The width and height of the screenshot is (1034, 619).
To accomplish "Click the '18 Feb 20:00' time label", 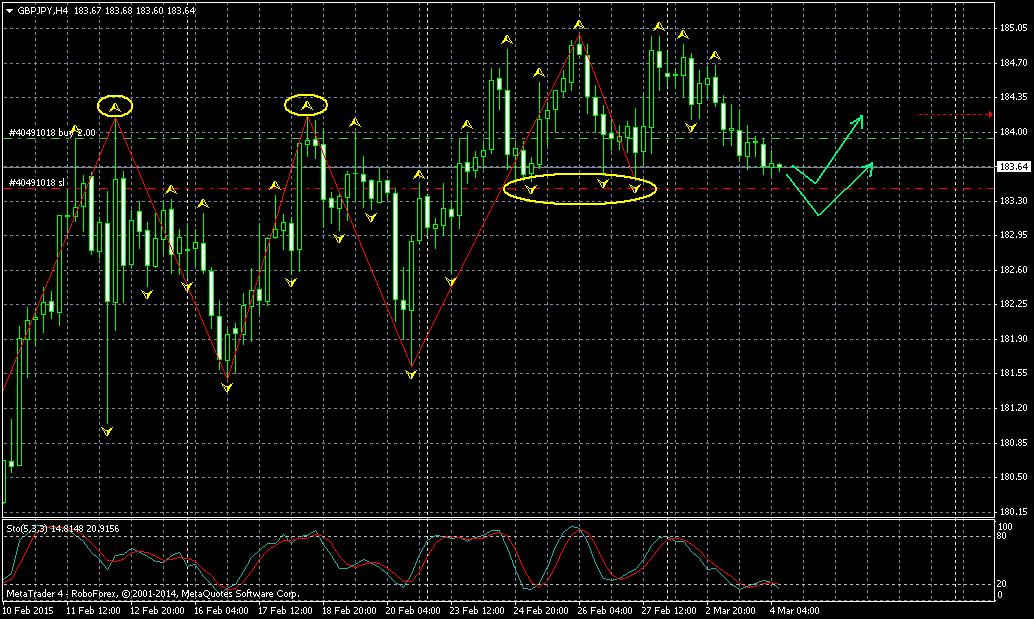I will pyautogui.click(x=350, y=610).
